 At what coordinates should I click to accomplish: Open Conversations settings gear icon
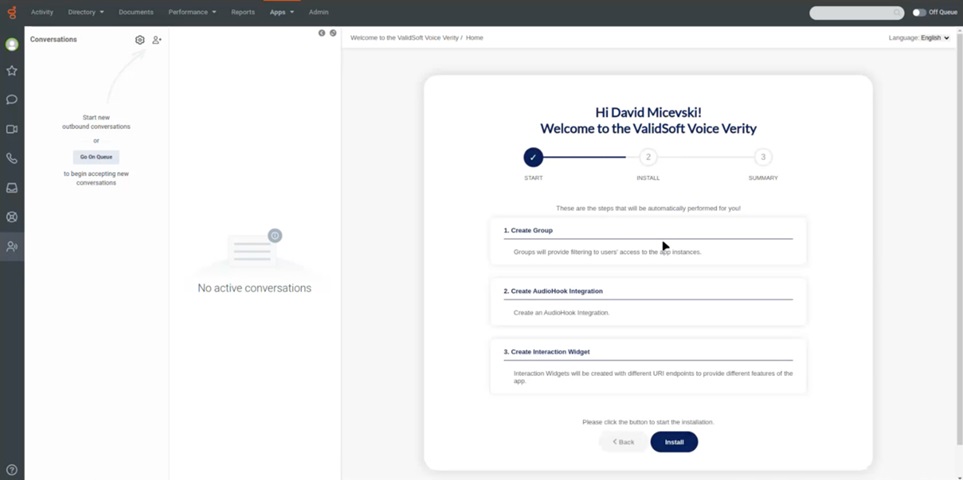coord(140,40)
